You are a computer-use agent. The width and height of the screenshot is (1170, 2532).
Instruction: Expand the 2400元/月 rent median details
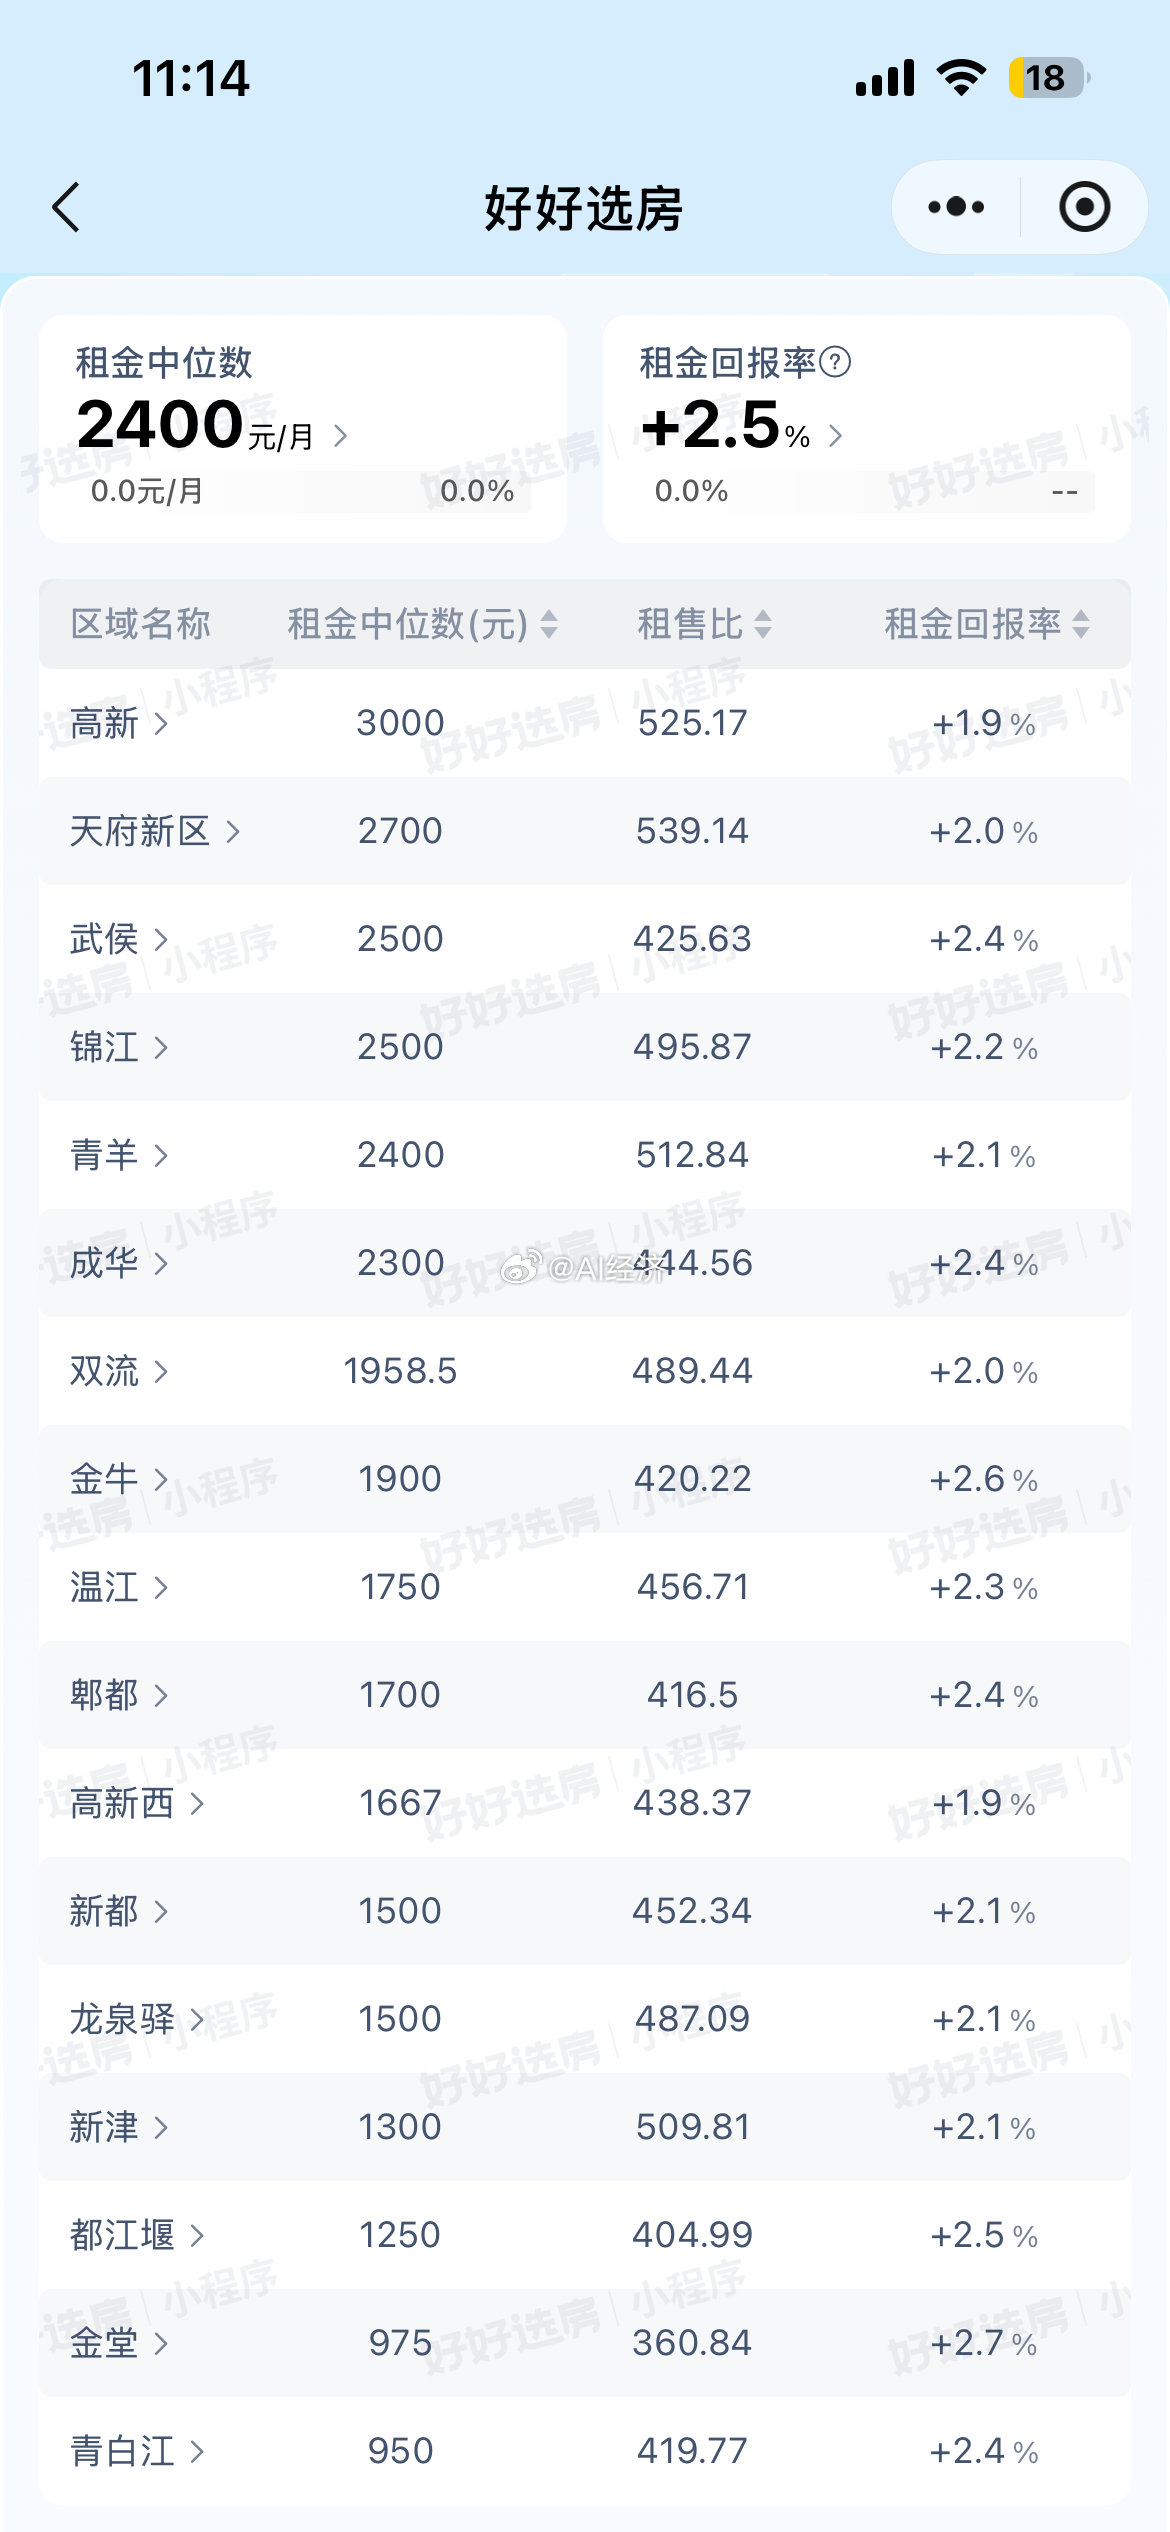point(340,435)
